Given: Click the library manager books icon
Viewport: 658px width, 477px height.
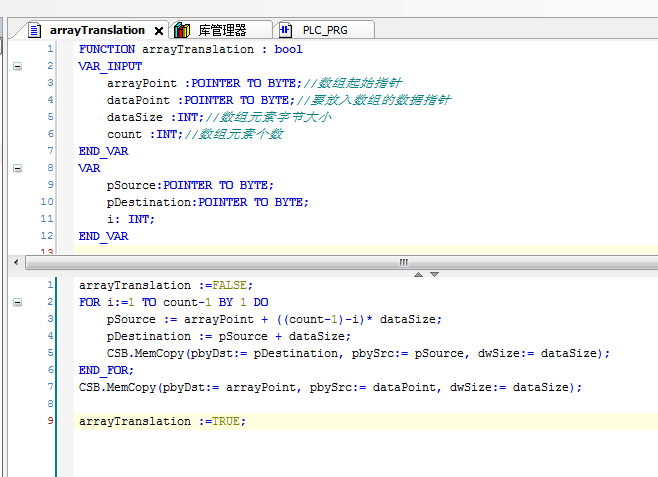Looking at the screenshot, I should (x=182, y=30).
